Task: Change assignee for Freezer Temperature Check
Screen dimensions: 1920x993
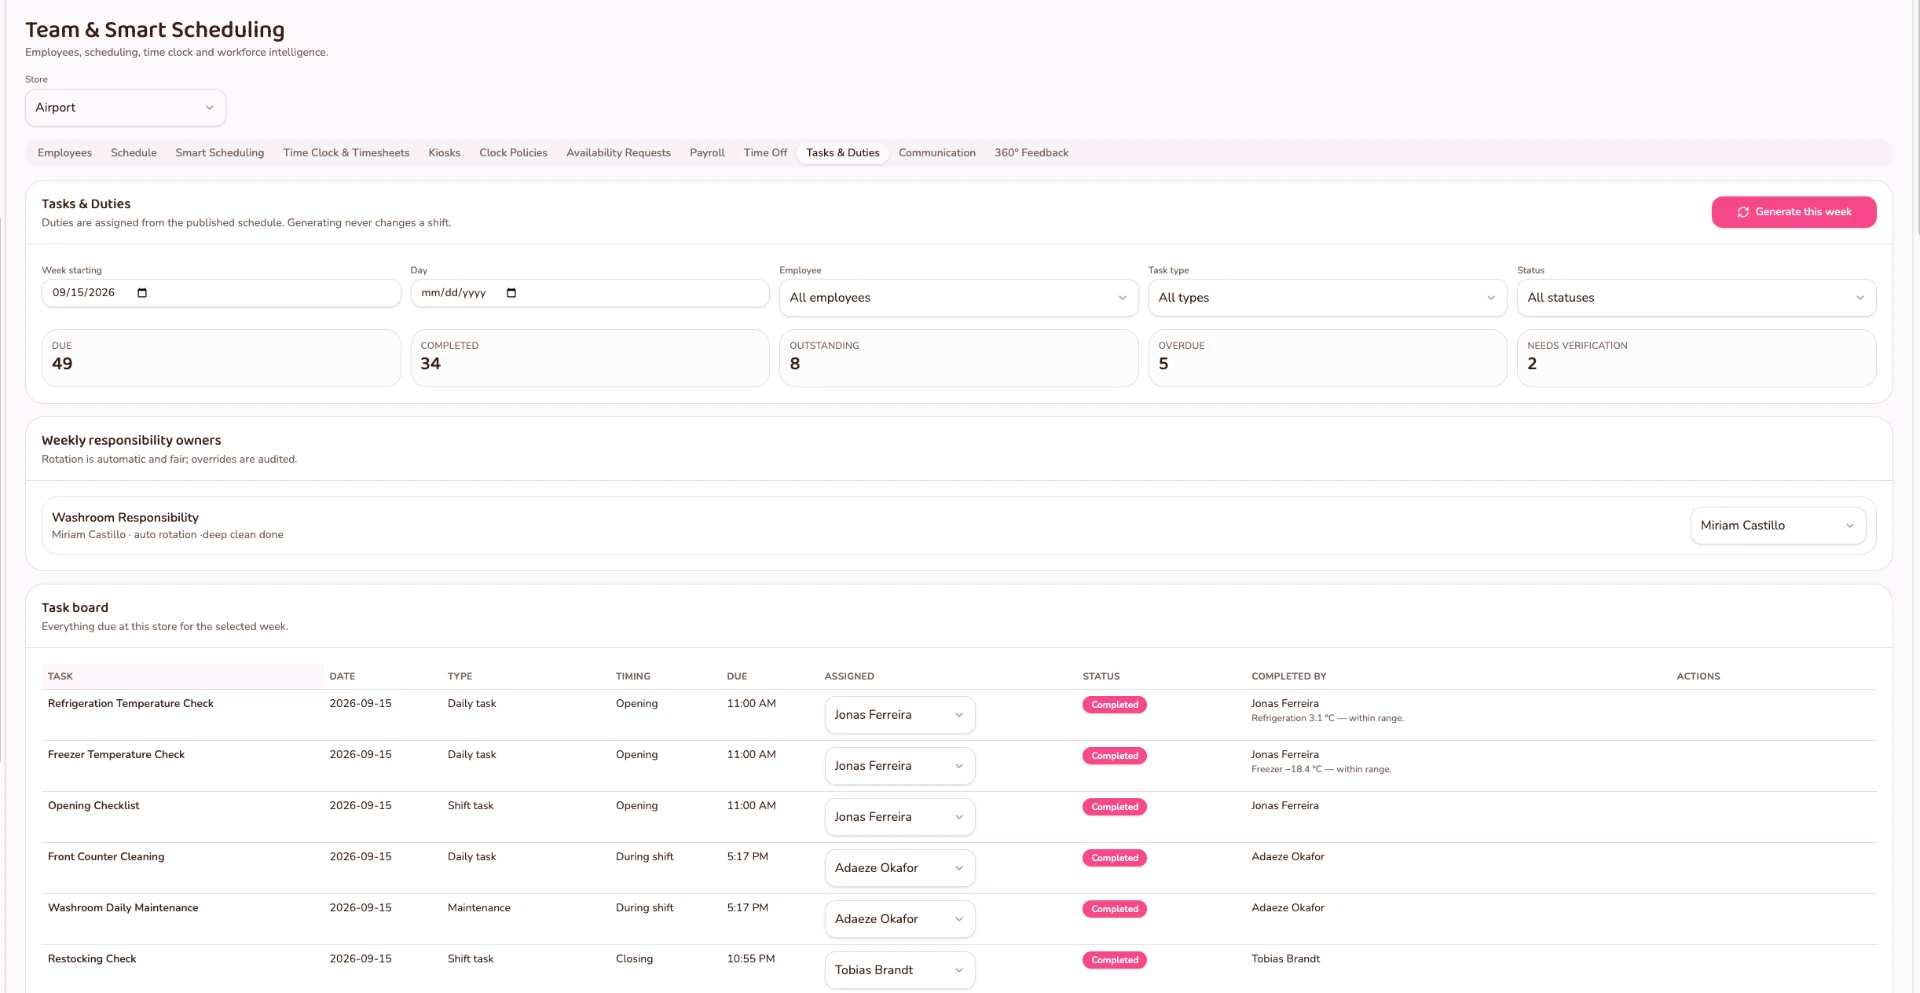Action: coord(899,766)
